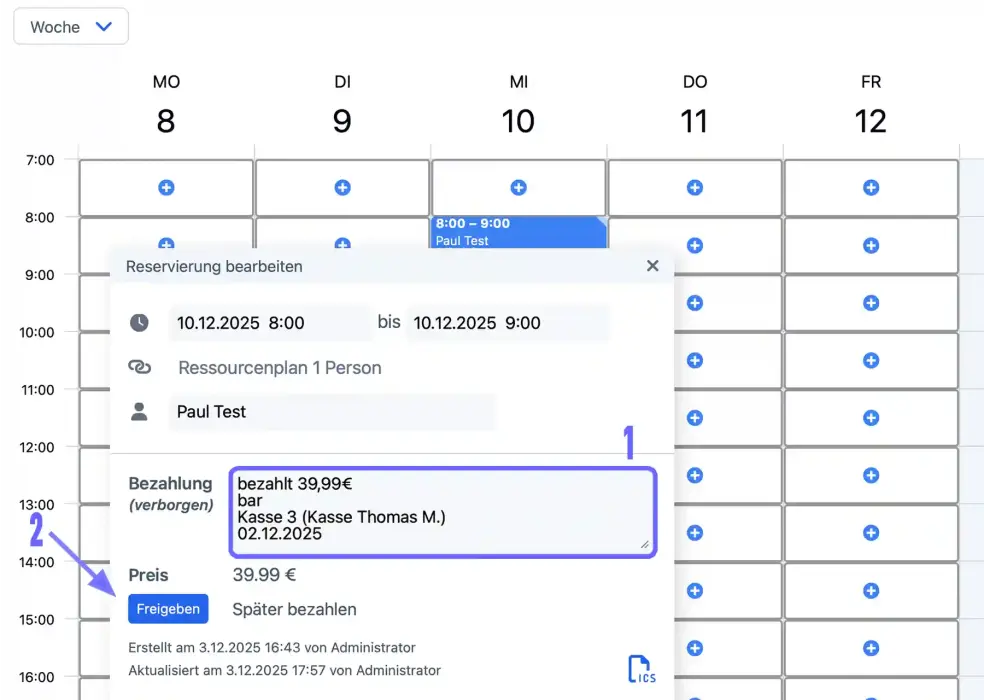Click plus icon for Wednesday 7:00 slot
This screenshot has height=700, width=984.
pos(518,187)
